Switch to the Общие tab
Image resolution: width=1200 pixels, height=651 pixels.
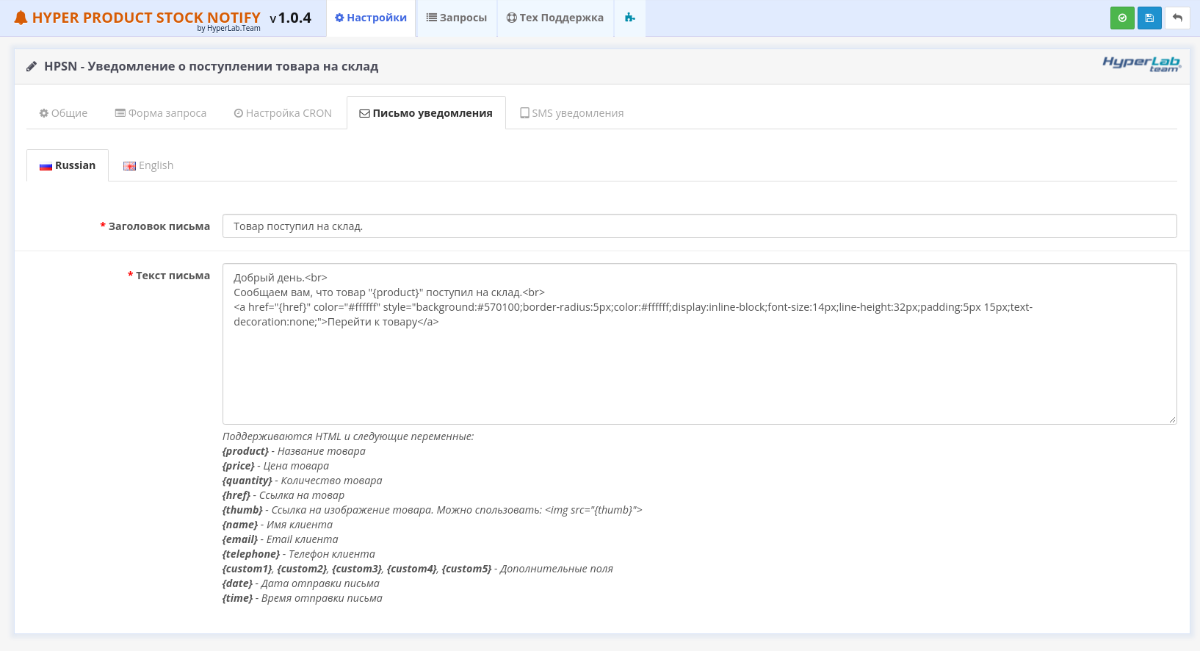click(63, 113)
